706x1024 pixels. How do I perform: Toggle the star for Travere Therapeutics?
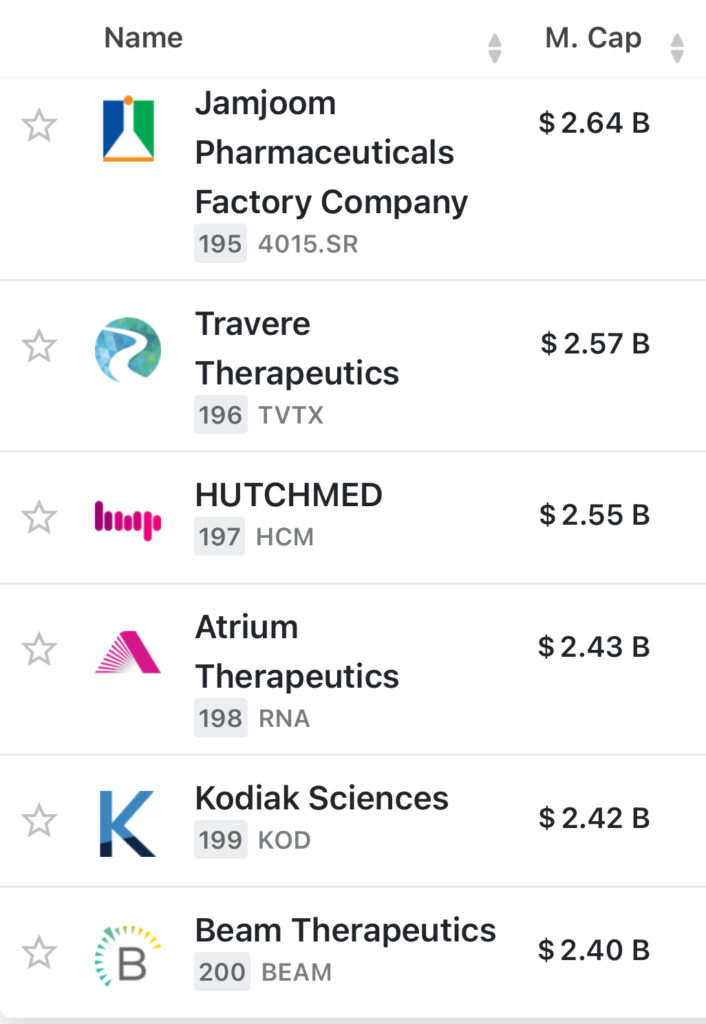pos(39,347)
